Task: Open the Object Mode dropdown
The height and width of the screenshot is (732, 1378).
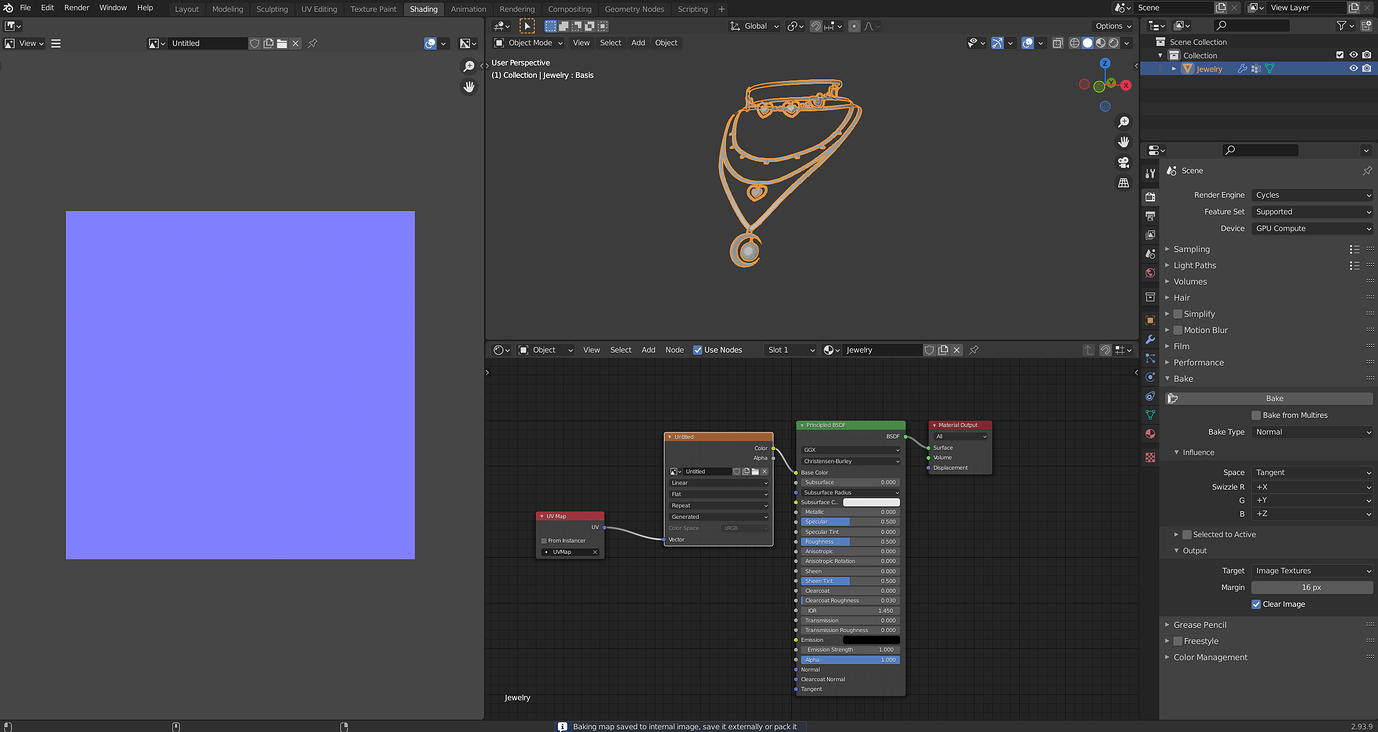Action: (x=529, y=43)
